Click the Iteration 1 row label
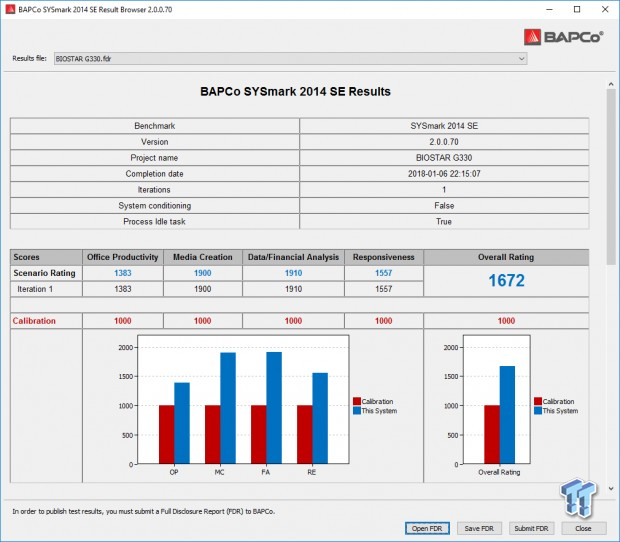The height and width of the screenshot is (542, 620). pyautogui.click(x=35, y=289)
